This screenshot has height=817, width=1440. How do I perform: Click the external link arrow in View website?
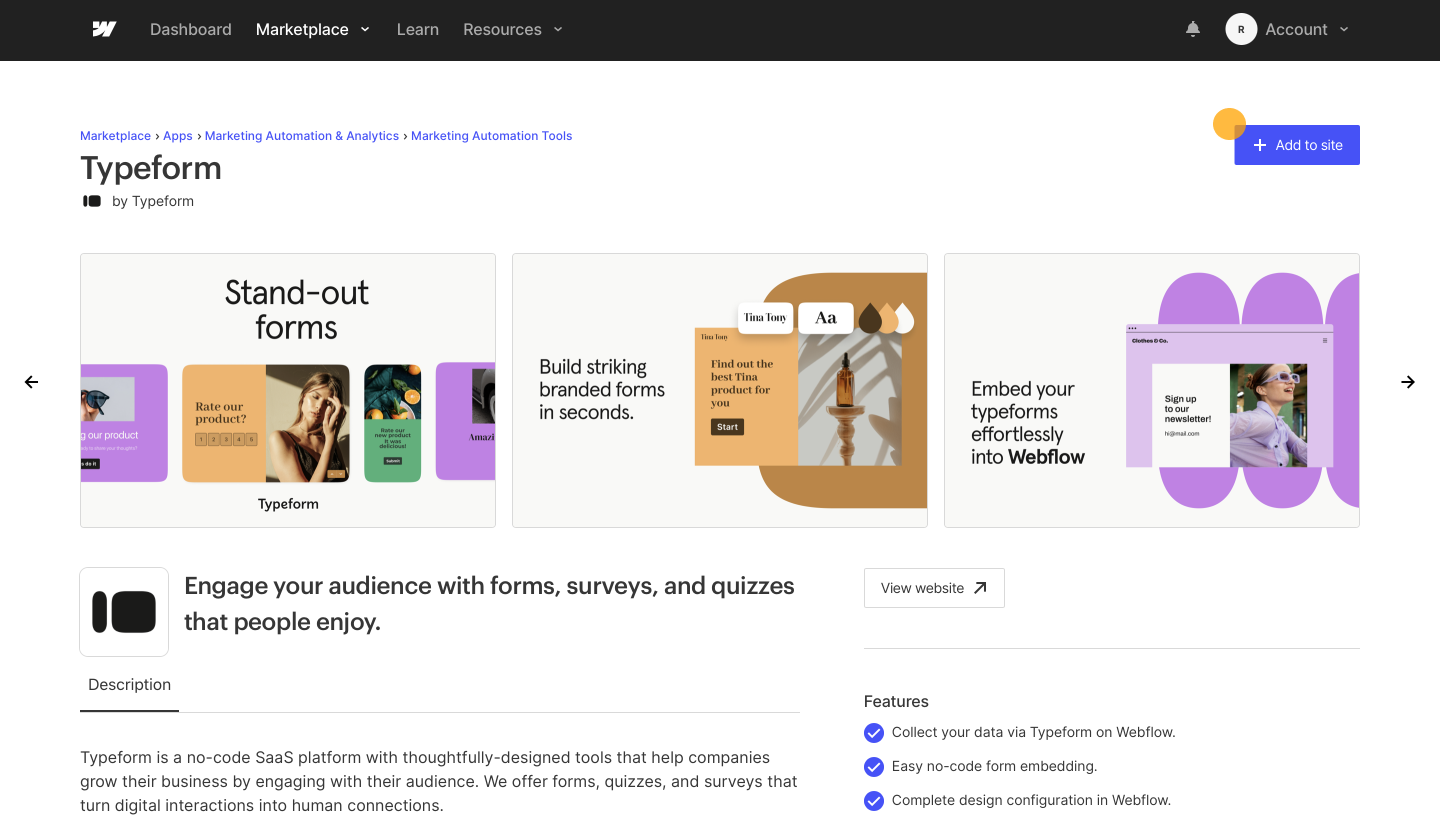click(x=980, y=588)
